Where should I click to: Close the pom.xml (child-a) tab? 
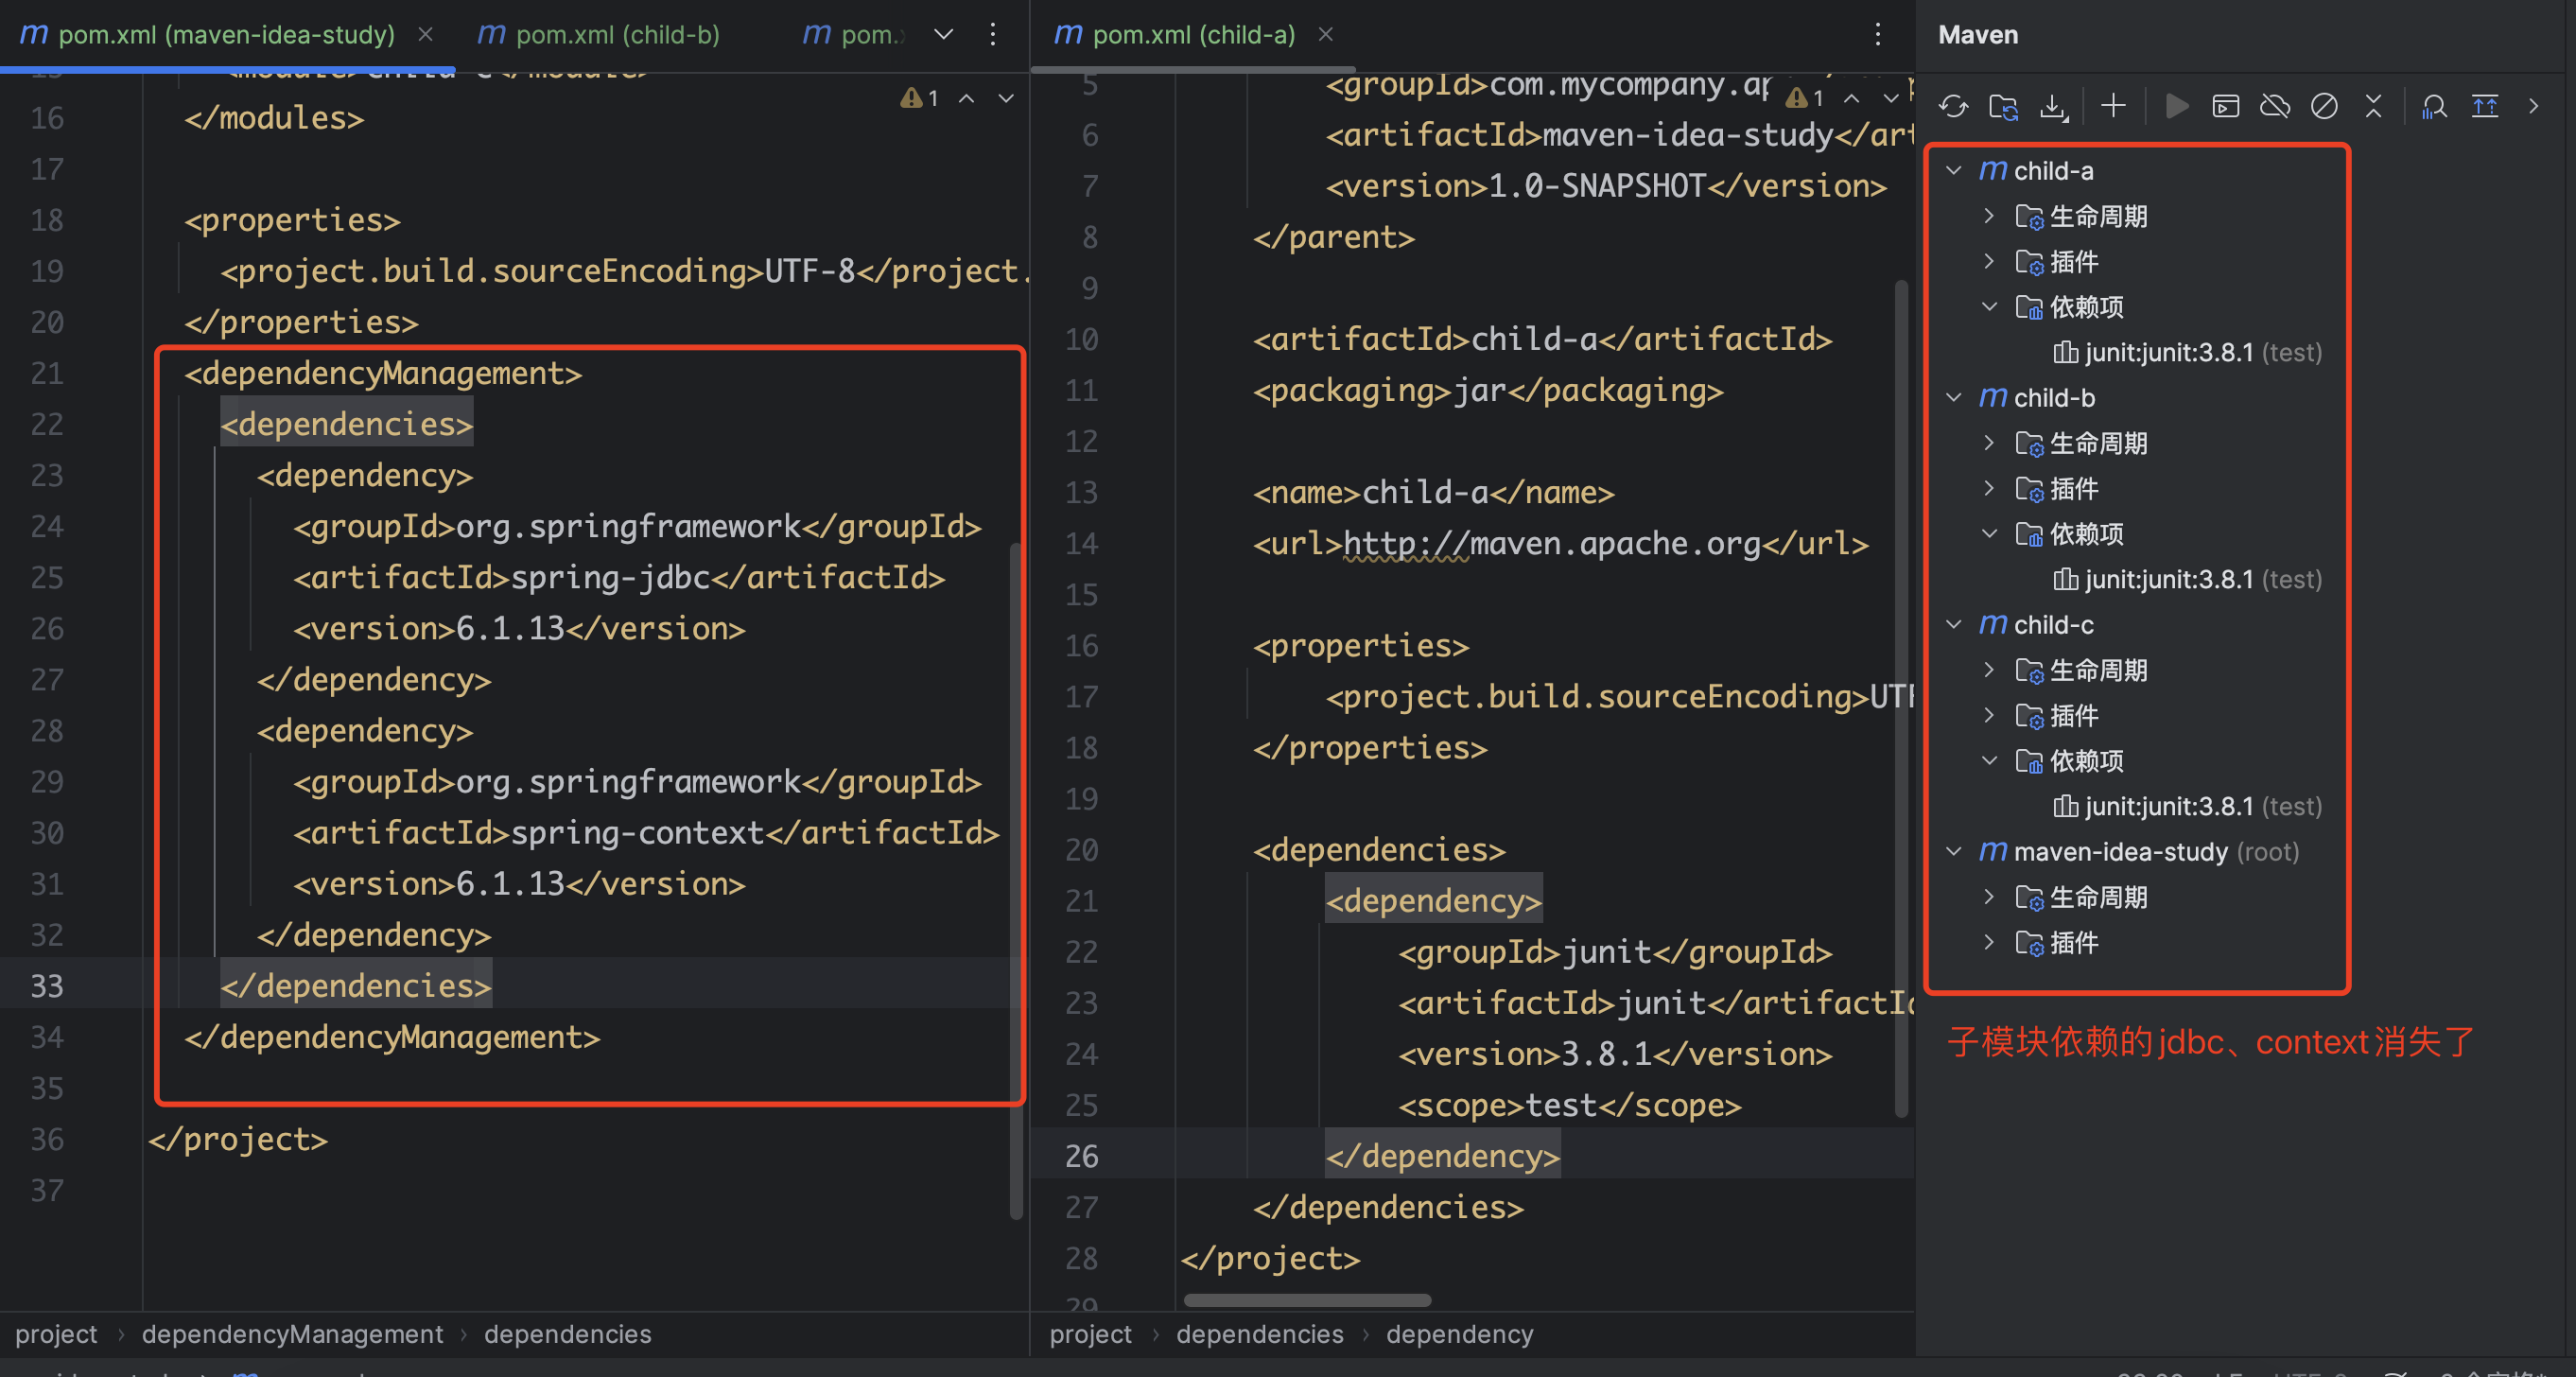[x=1326, y=35]
